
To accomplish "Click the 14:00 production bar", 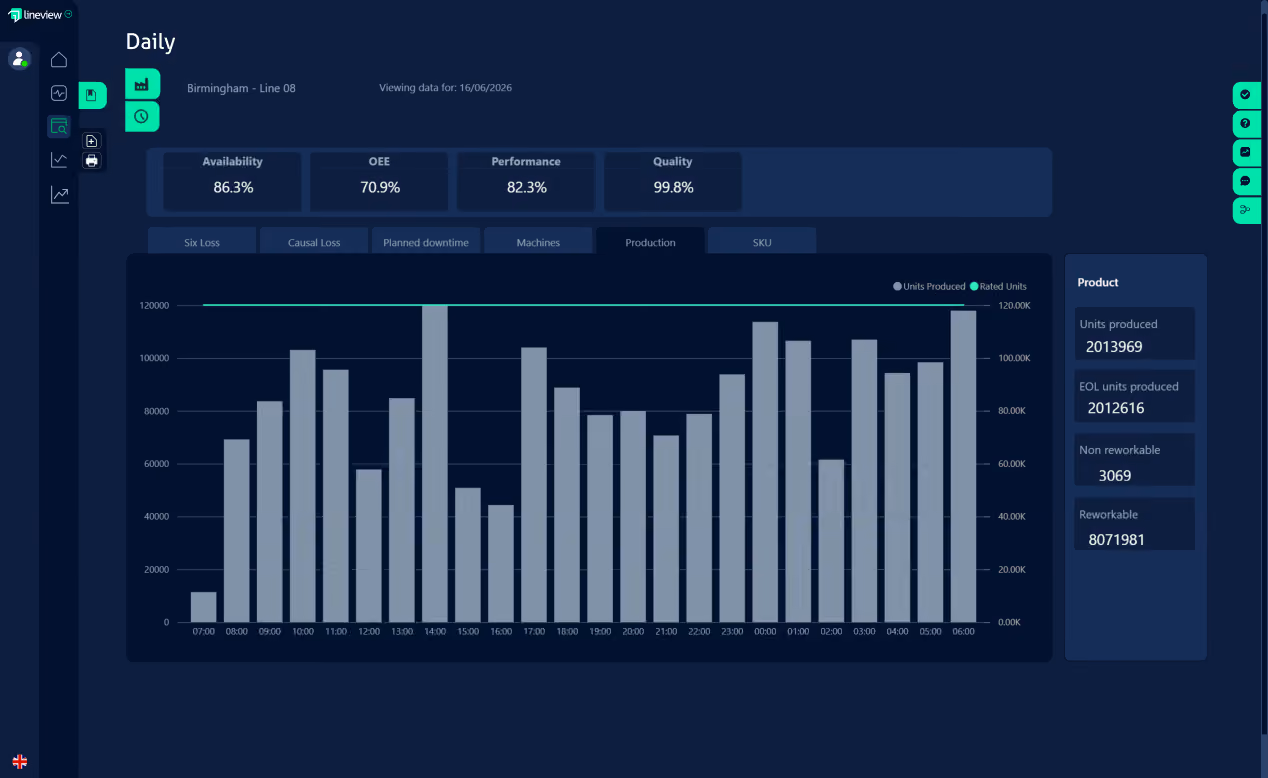I will [x=435, y=463].
